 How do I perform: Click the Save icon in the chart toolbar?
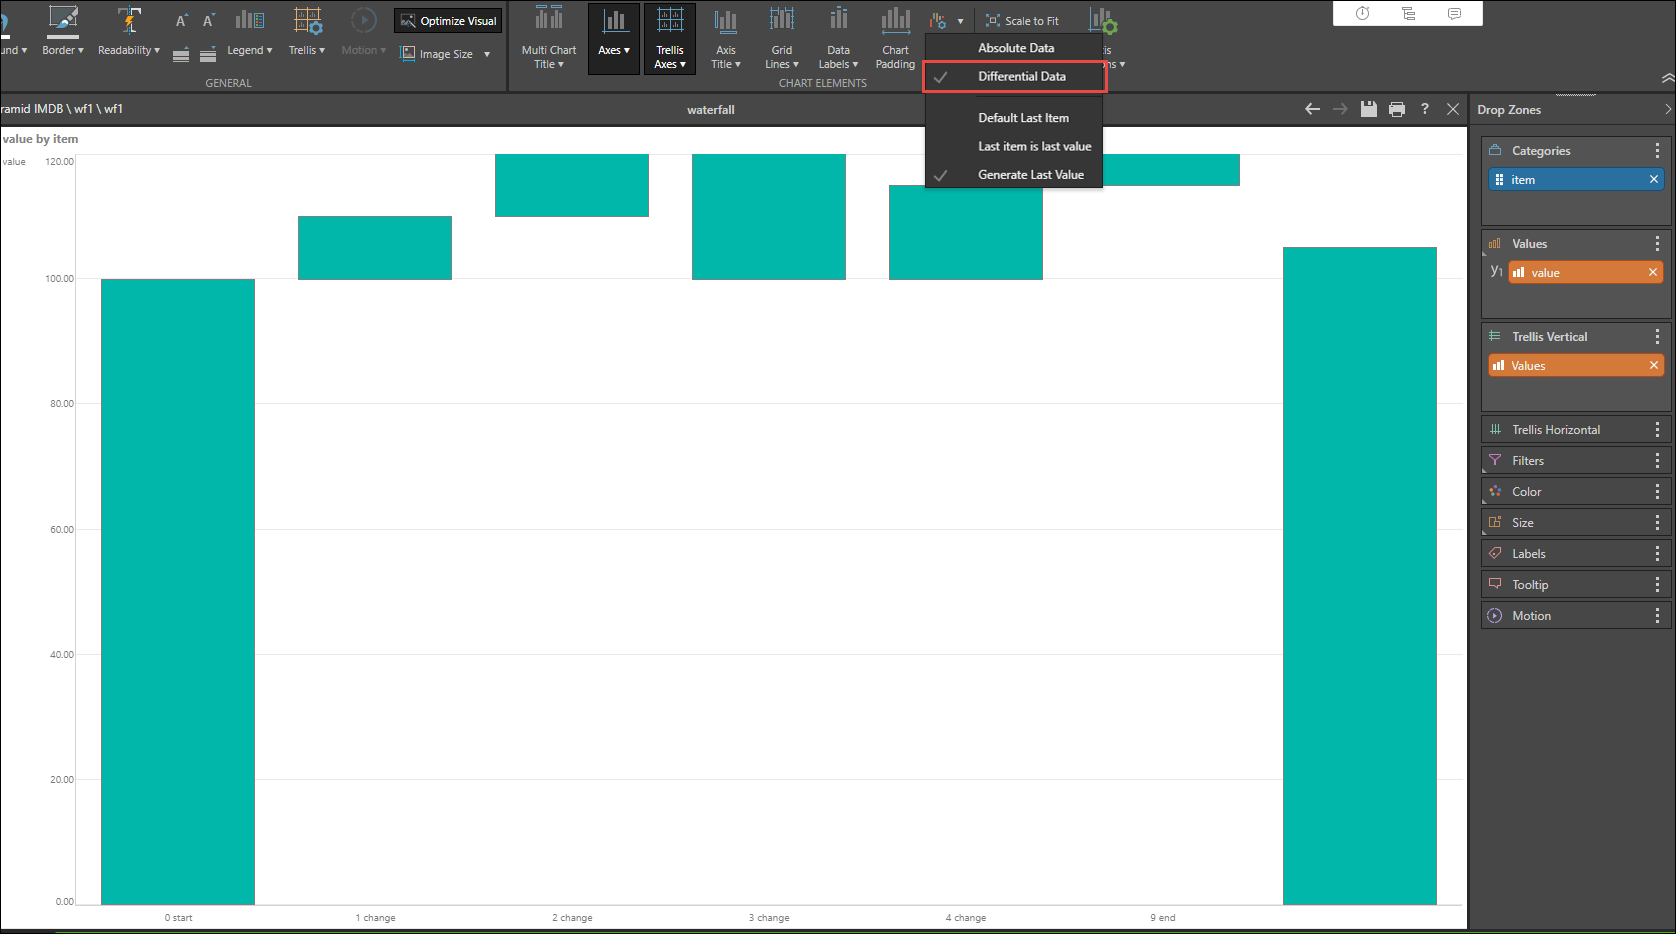pyautogui.click(x=1368, y=109)
